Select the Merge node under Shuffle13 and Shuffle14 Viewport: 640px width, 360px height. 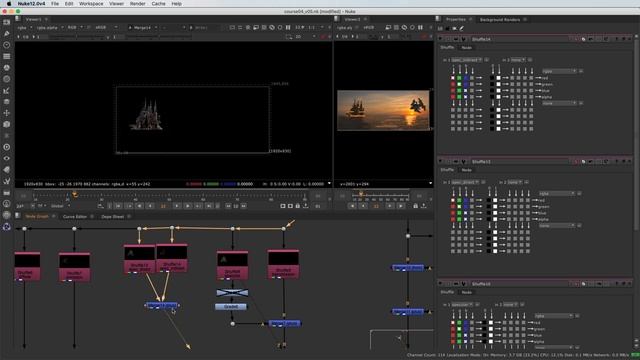tap(162, 305)
